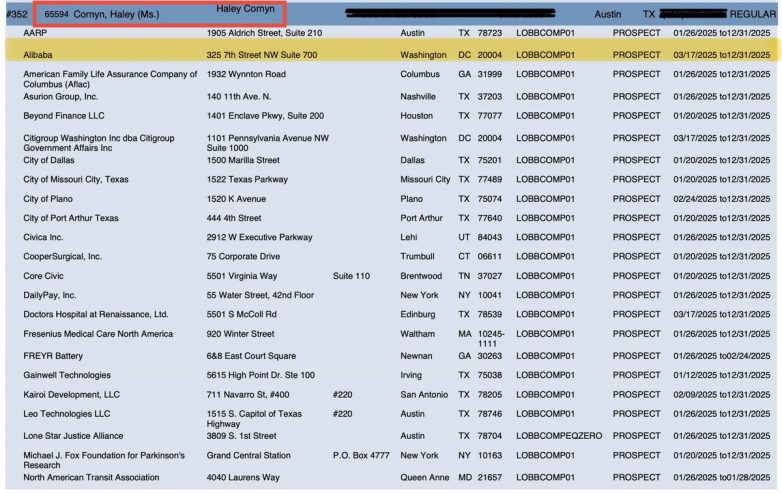Click 'North American Transit Association' name
Viewport: 782px width, 493px height.
click(x=91, y=478)
